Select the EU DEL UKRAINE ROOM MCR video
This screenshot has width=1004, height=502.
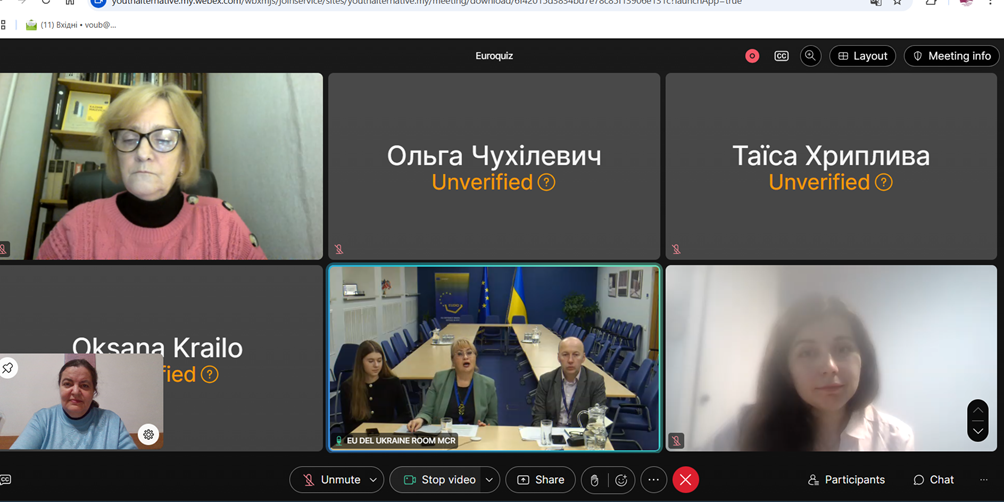pos(494,358)
